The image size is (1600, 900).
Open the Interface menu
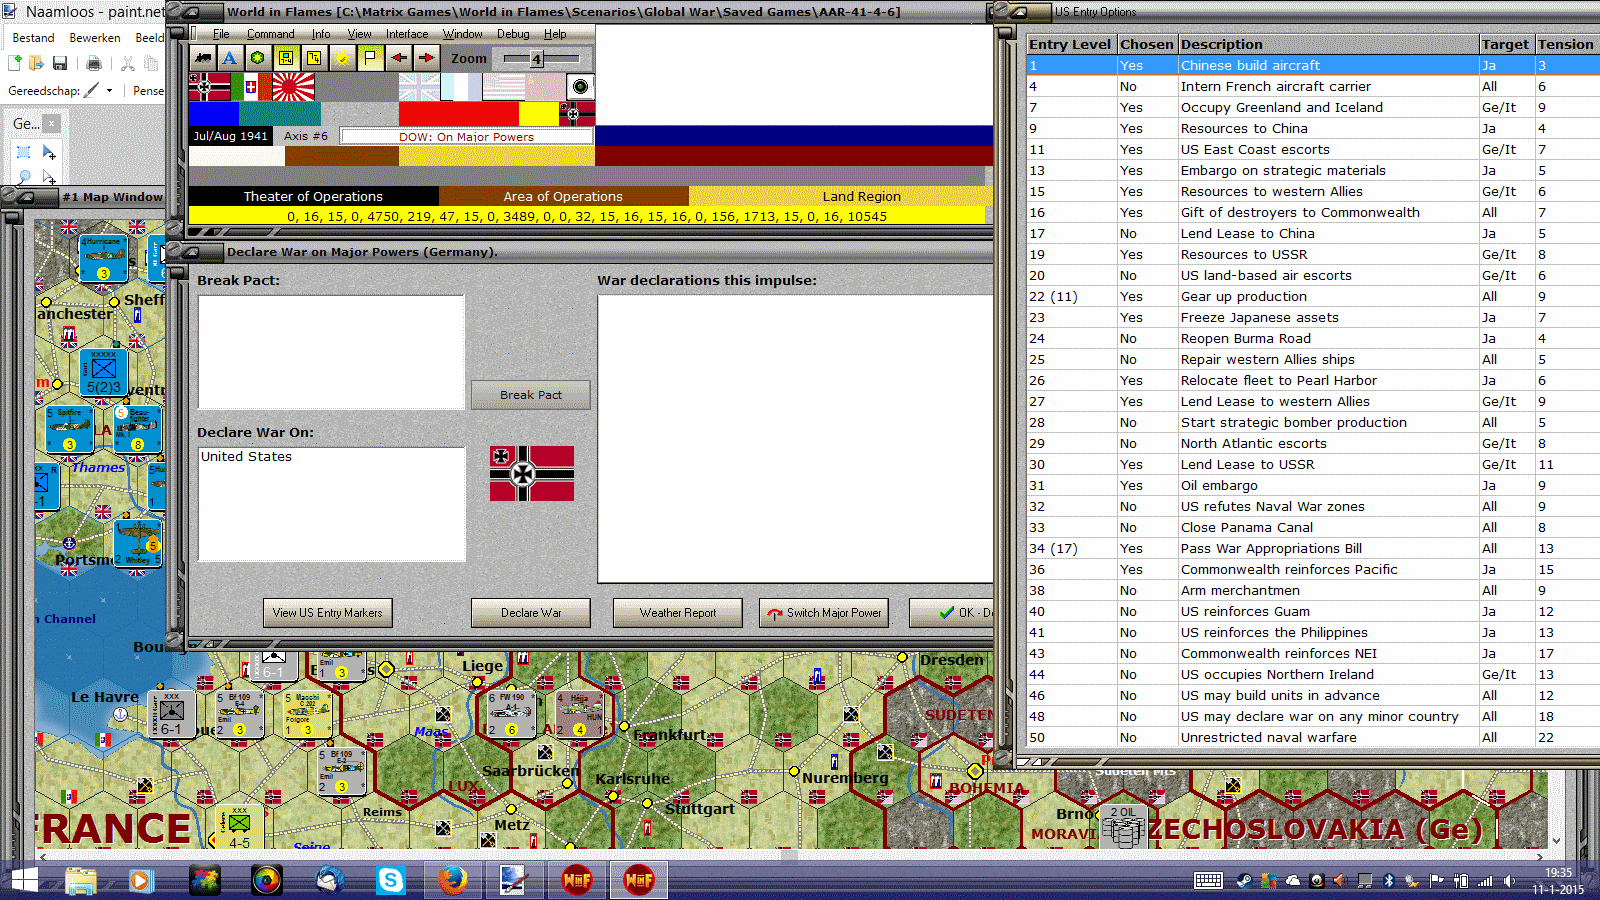pyautogui.click(x=407, y=34)
